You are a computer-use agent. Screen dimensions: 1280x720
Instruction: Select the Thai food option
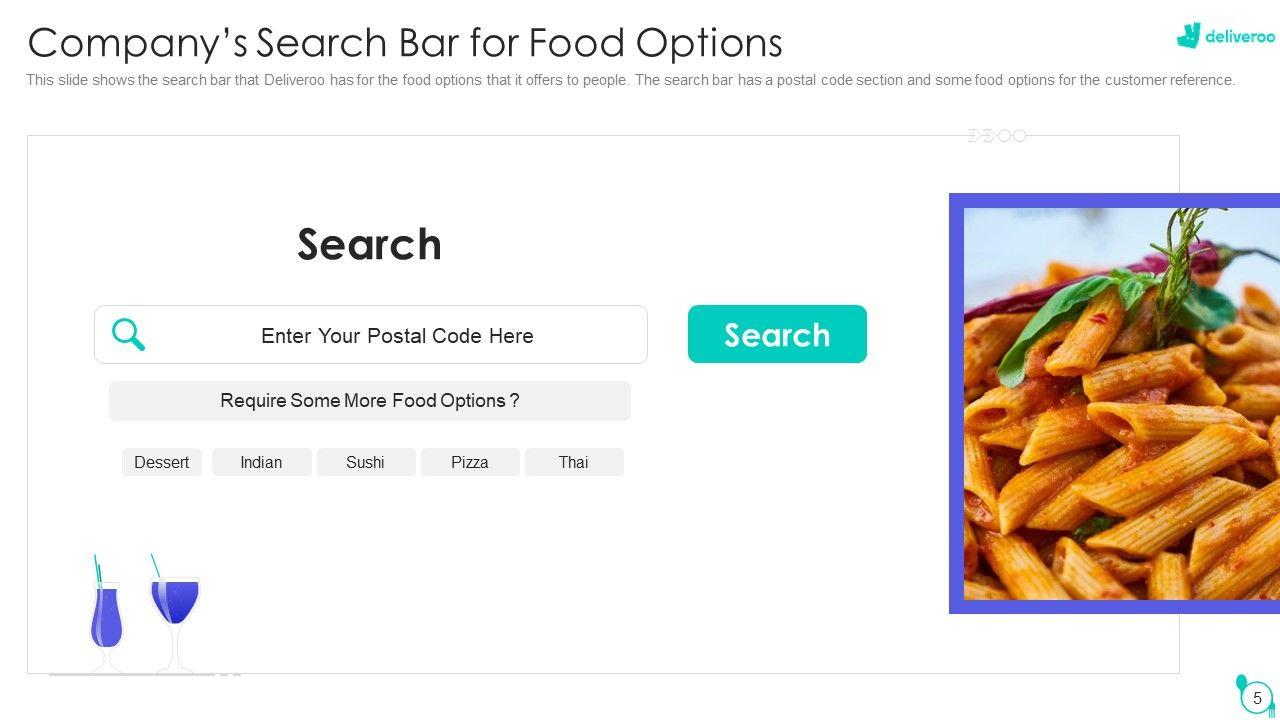pos(574,462)
